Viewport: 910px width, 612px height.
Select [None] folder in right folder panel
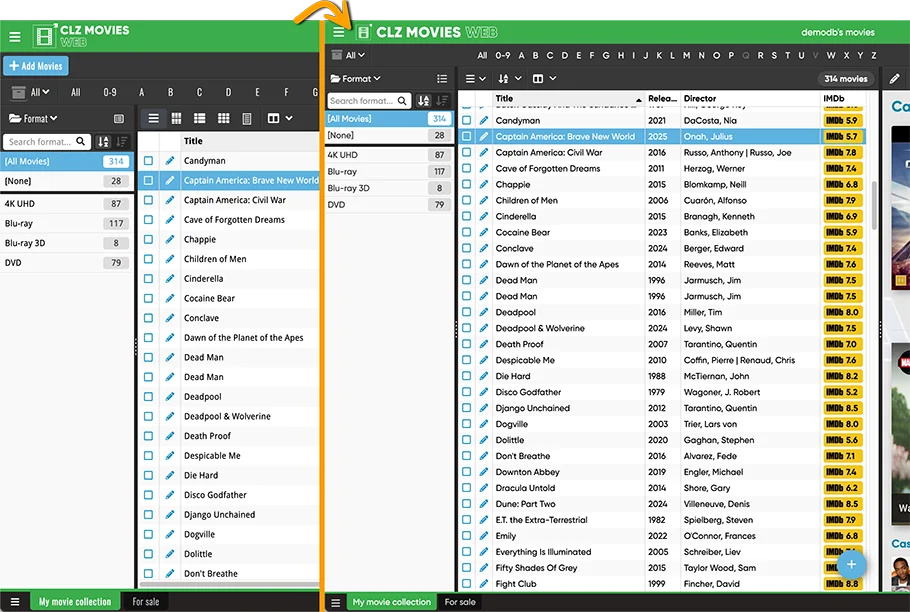(x=388, y=135)
